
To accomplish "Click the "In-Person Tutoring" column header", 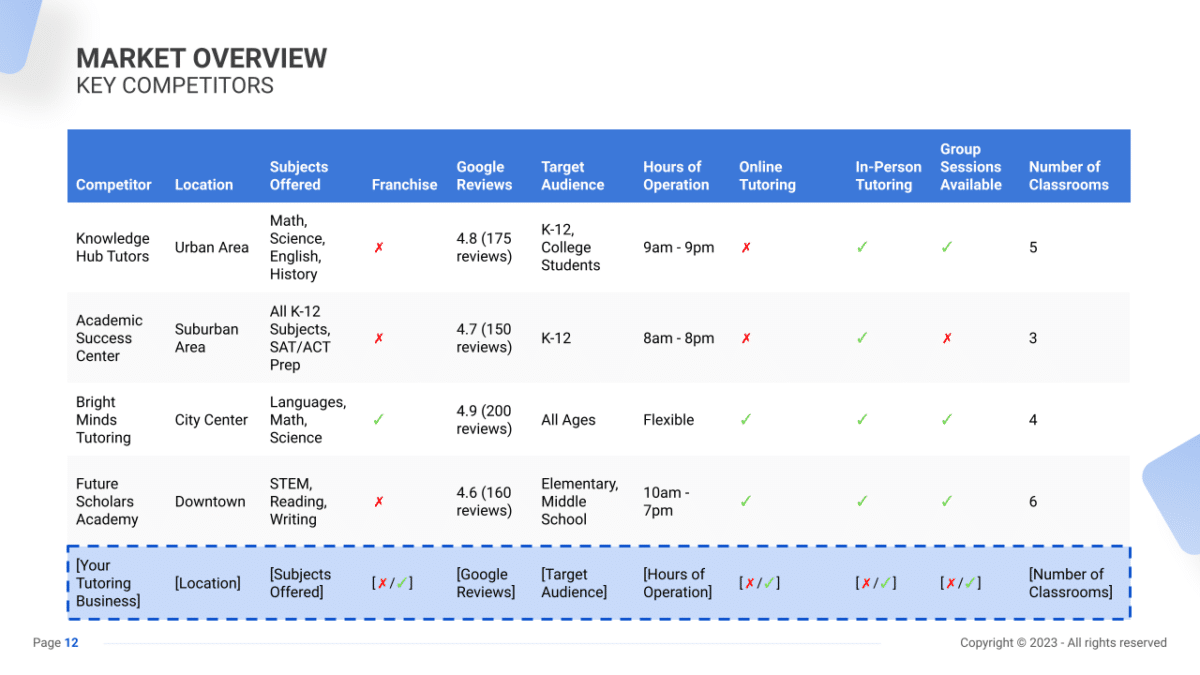I will pyautogui.click(x=889, y=176).
